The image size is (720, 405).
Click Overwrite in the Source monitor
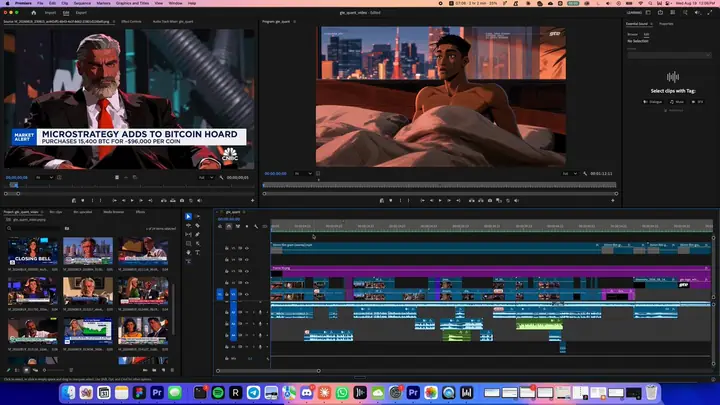[x=173, y=201]
